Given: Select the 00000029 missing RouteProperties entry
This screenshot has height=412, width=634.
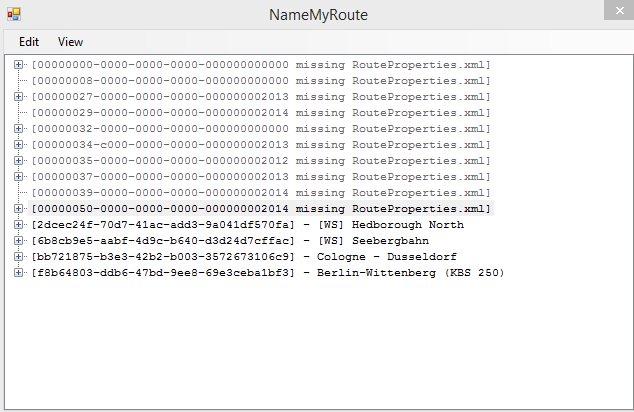Looking at the screenshot, I should pyautogui.click(x=260, y=113).
